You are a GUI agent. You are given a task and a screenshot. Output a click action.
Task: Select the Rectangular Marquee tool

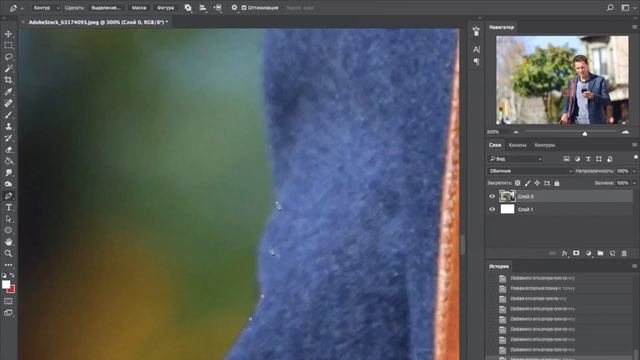point(8,45)
